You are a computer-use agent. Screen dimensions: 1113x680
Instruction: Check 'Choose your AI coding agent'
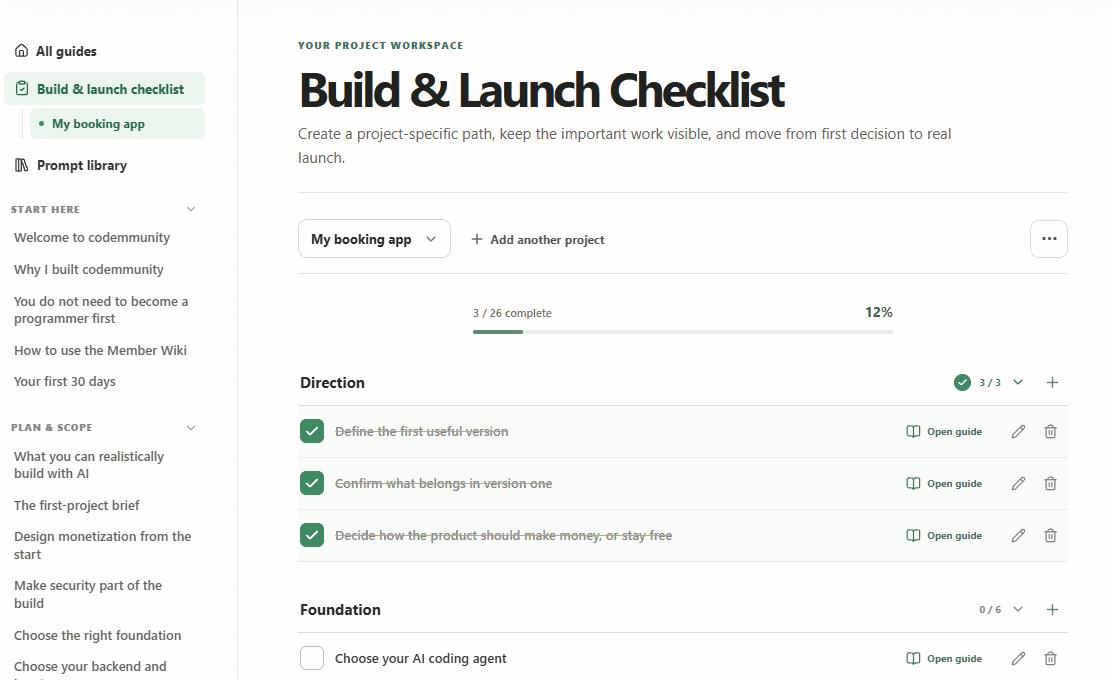pos(312,658)
